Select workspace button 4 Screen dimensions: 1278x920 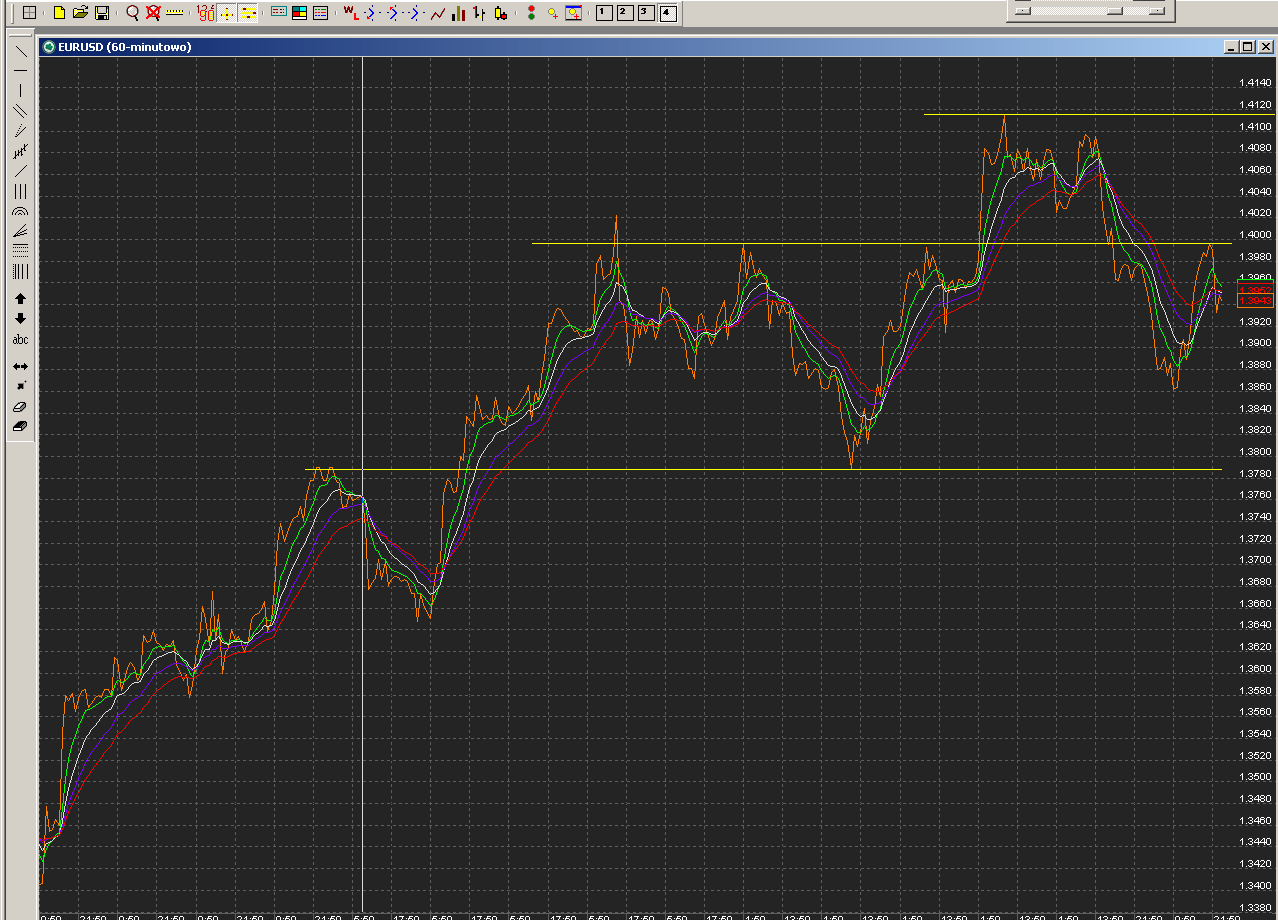coord(667,12)
